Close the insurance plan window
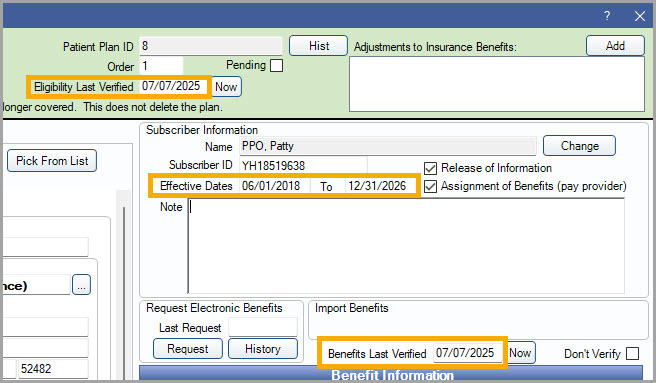 tap(640, 16)
